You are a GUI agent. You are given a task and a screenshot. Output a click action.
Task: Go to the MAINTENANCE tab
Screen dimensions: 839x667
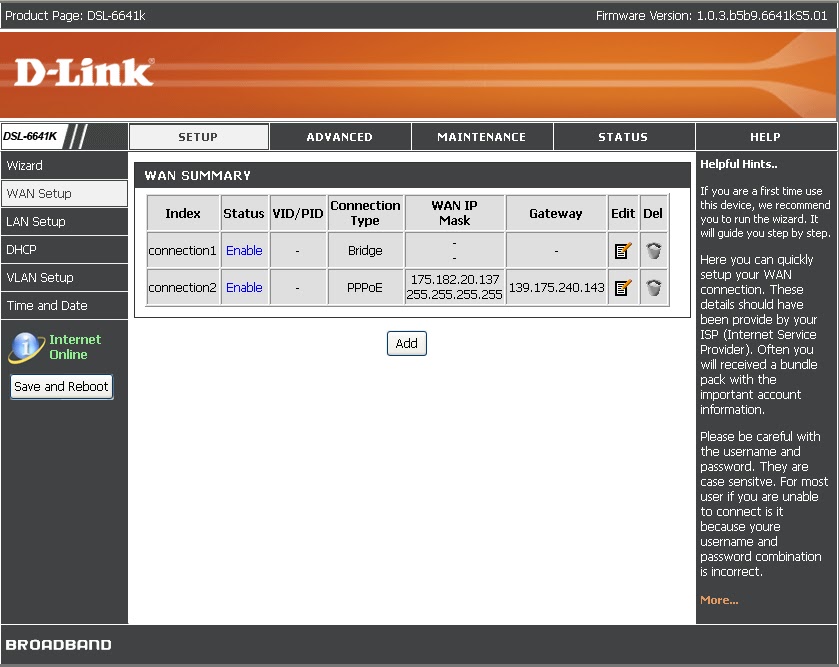click(482, 137)
